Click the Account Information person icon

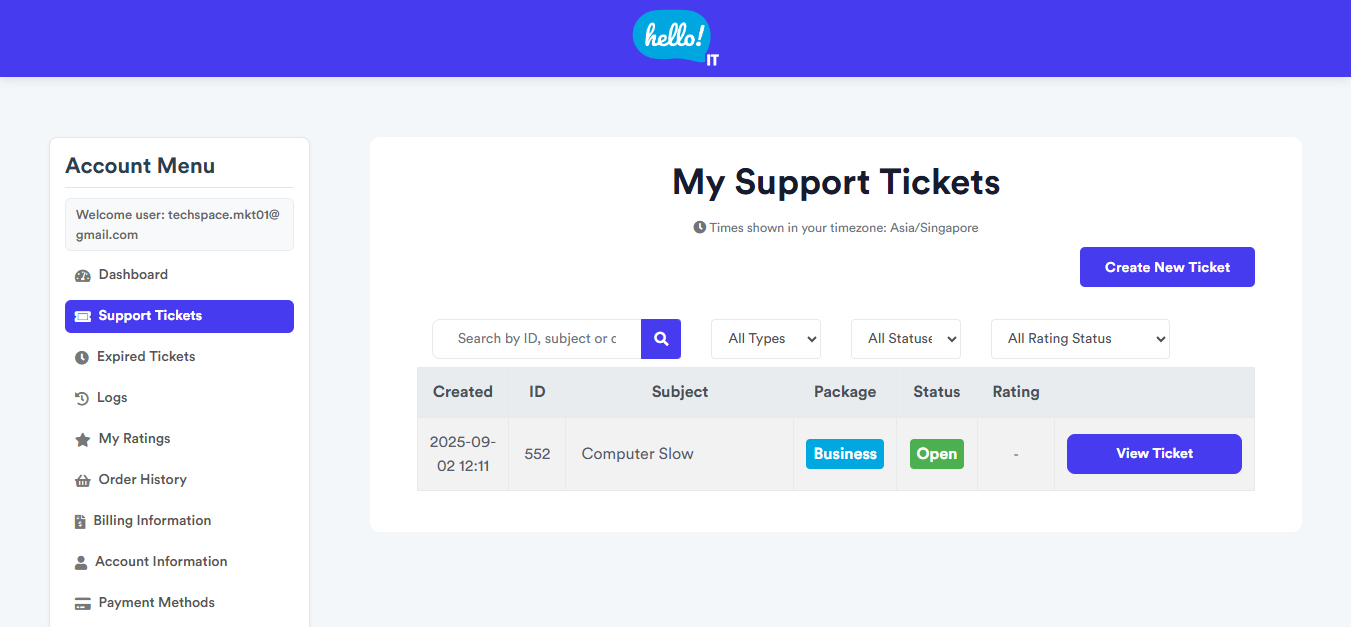81,562
